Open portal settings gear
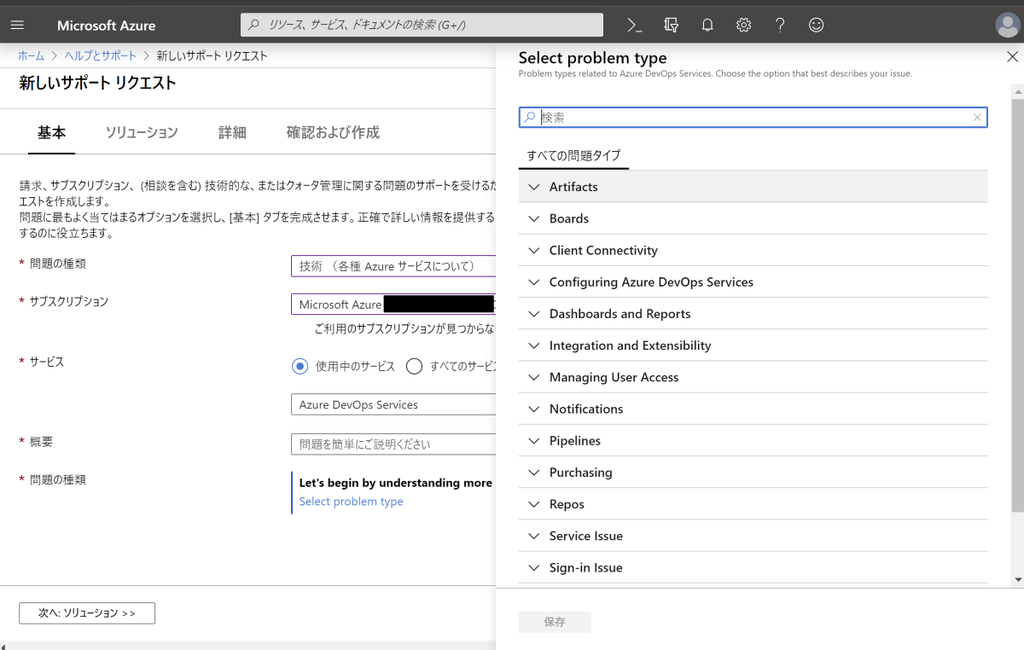 tap(743, 25)
